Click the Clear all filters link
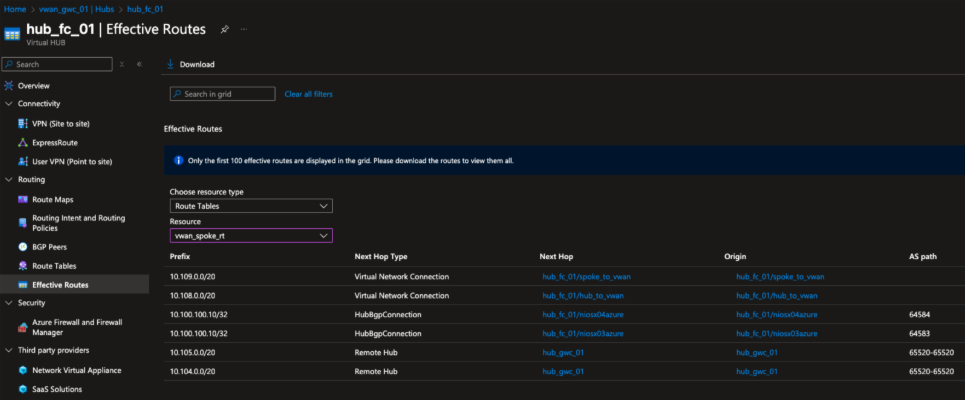 coord(308,94)
